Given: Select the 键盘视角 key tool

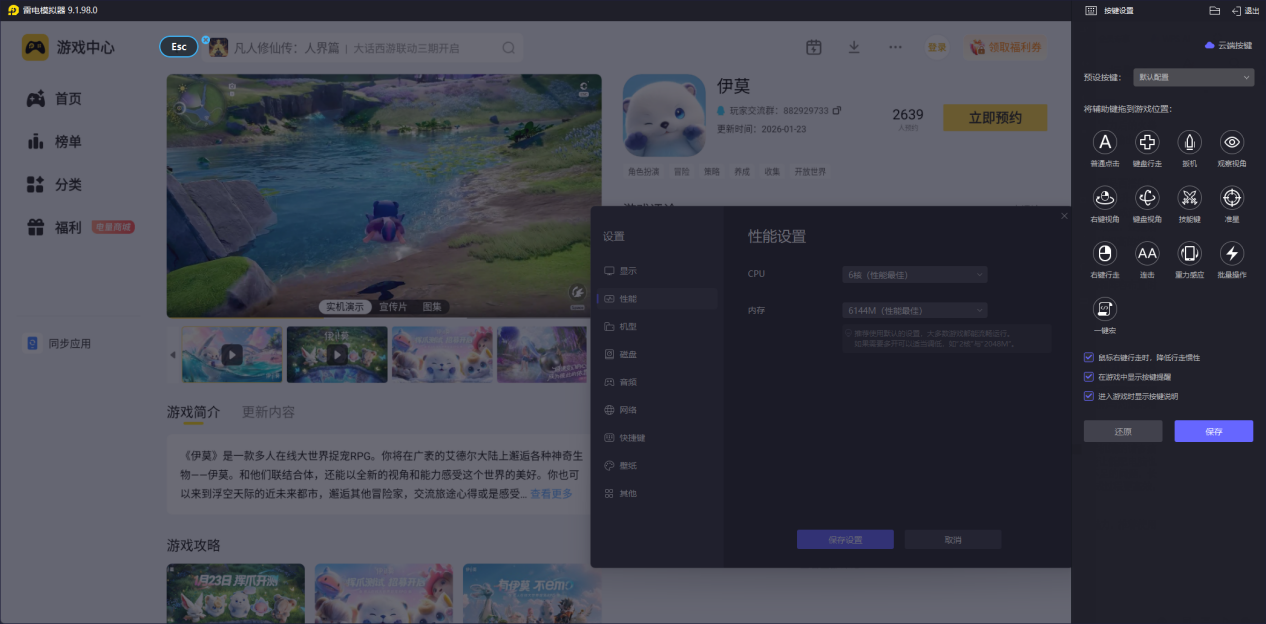Looking at the screenshot, I should pos(1148,198).
